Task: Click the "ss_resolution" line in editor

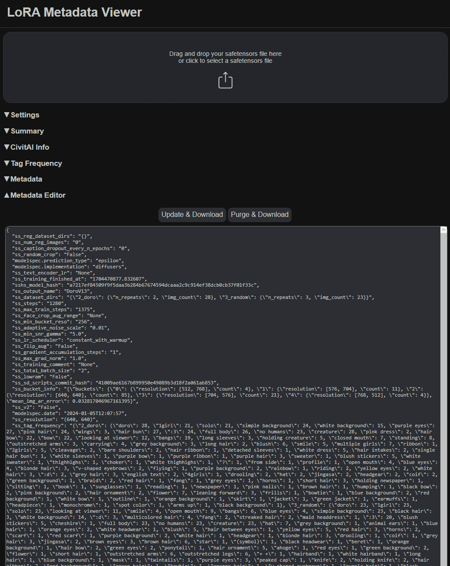Action: click(55, 419)
